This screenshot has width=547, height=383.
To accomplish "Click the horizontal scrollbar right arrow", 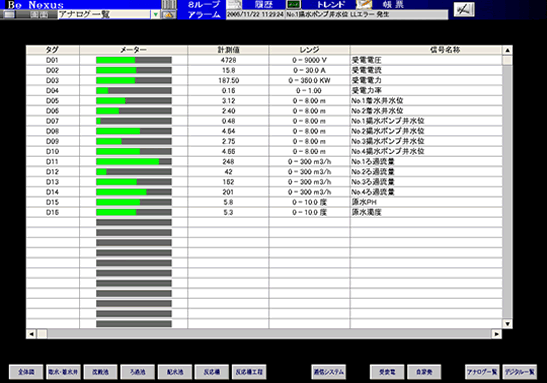I will pyautogui.click(x=496, y=334).
